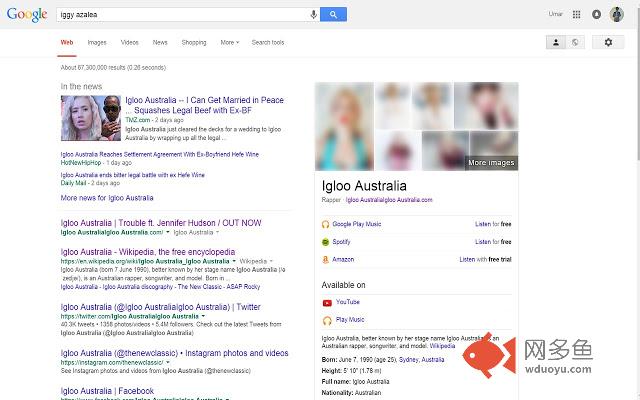640x400 pixels.
Task: Activate voice search microphone icon
Action: [313, 14]
